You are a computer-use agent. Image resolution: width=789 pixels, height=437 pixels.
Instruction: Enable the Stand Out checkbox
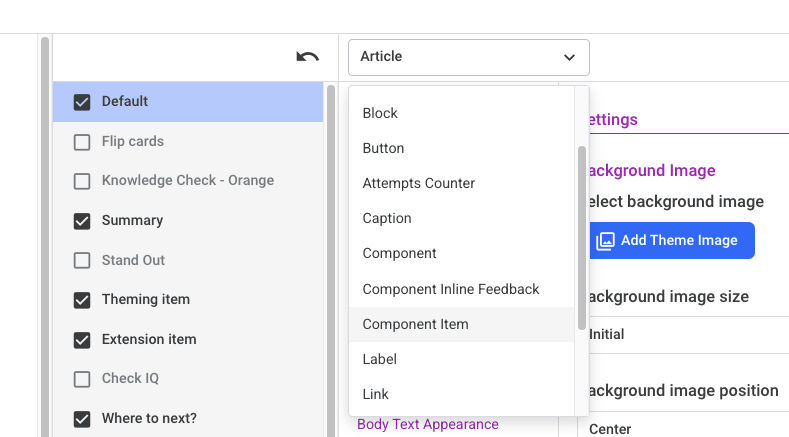point(82,260)
